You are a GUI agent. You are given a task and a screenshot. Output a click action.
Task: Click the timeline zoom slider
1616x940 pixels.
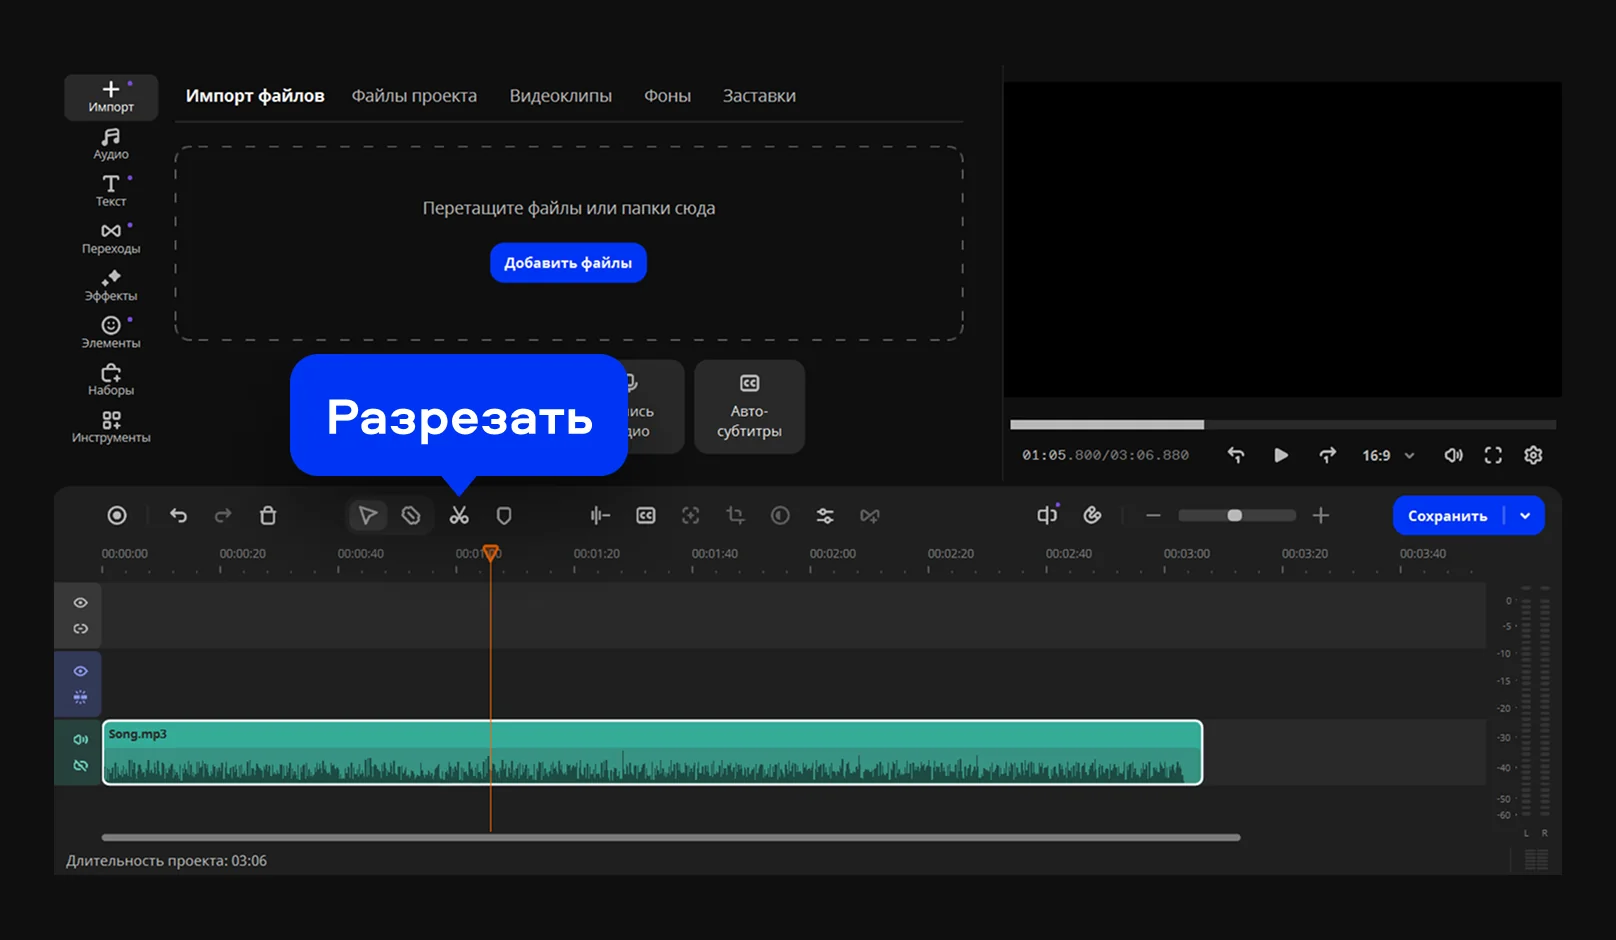click(x=1236, y=516)
